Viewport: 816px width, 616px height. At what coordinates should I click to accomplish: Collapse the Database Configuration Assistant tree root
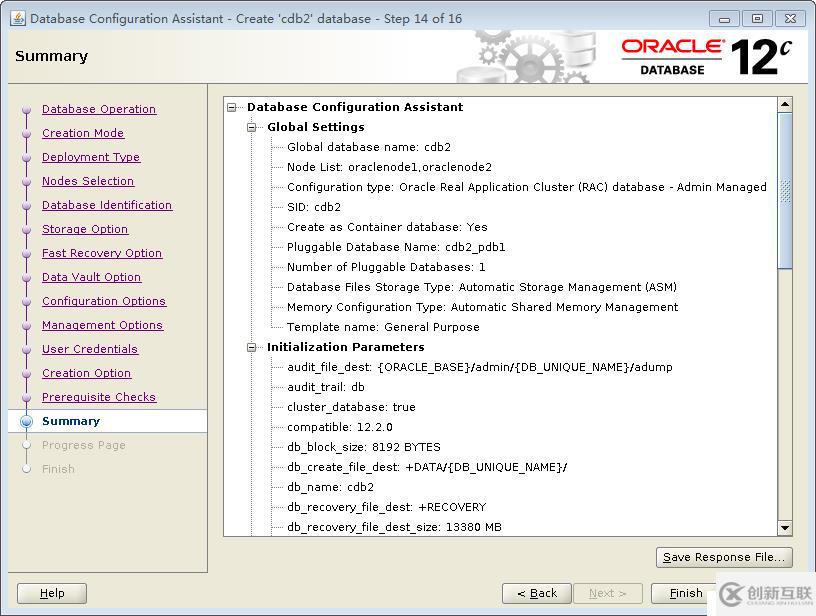pyautogui.click(x=232, y=107)
